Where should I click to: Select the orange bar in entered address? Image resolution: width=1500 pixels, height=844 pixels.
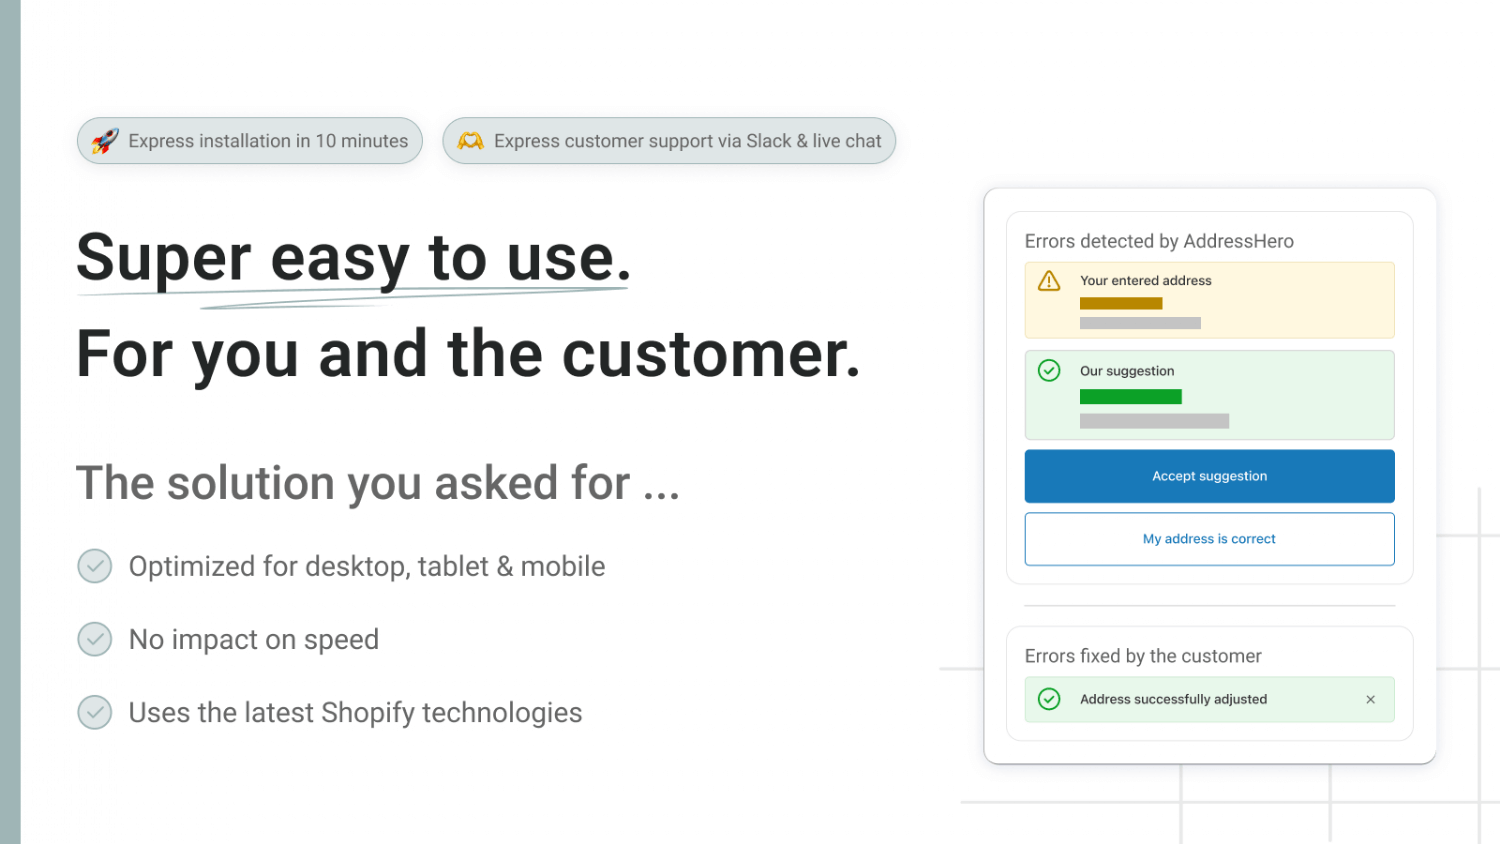pyautogui.click(x=1121, y=303)
